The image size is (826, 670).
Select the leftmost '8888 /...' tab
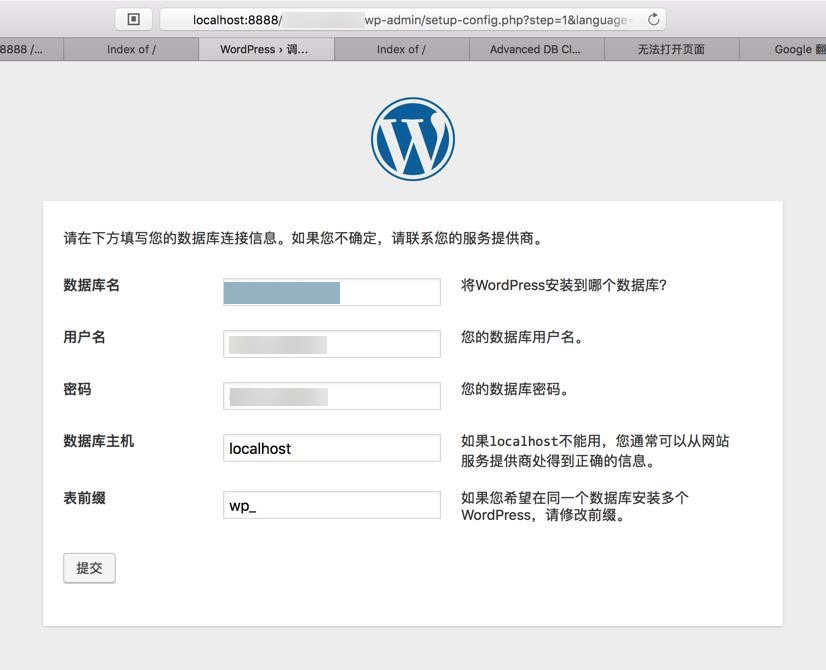[32, 49]
